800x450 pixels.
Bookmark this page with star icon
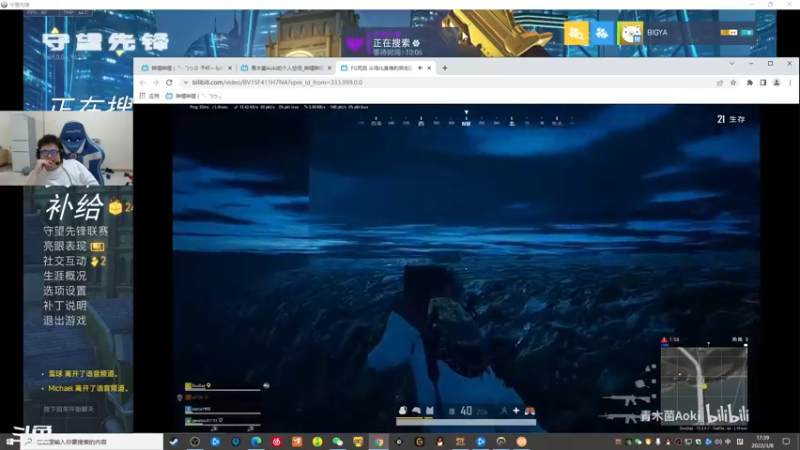point(733,83)
